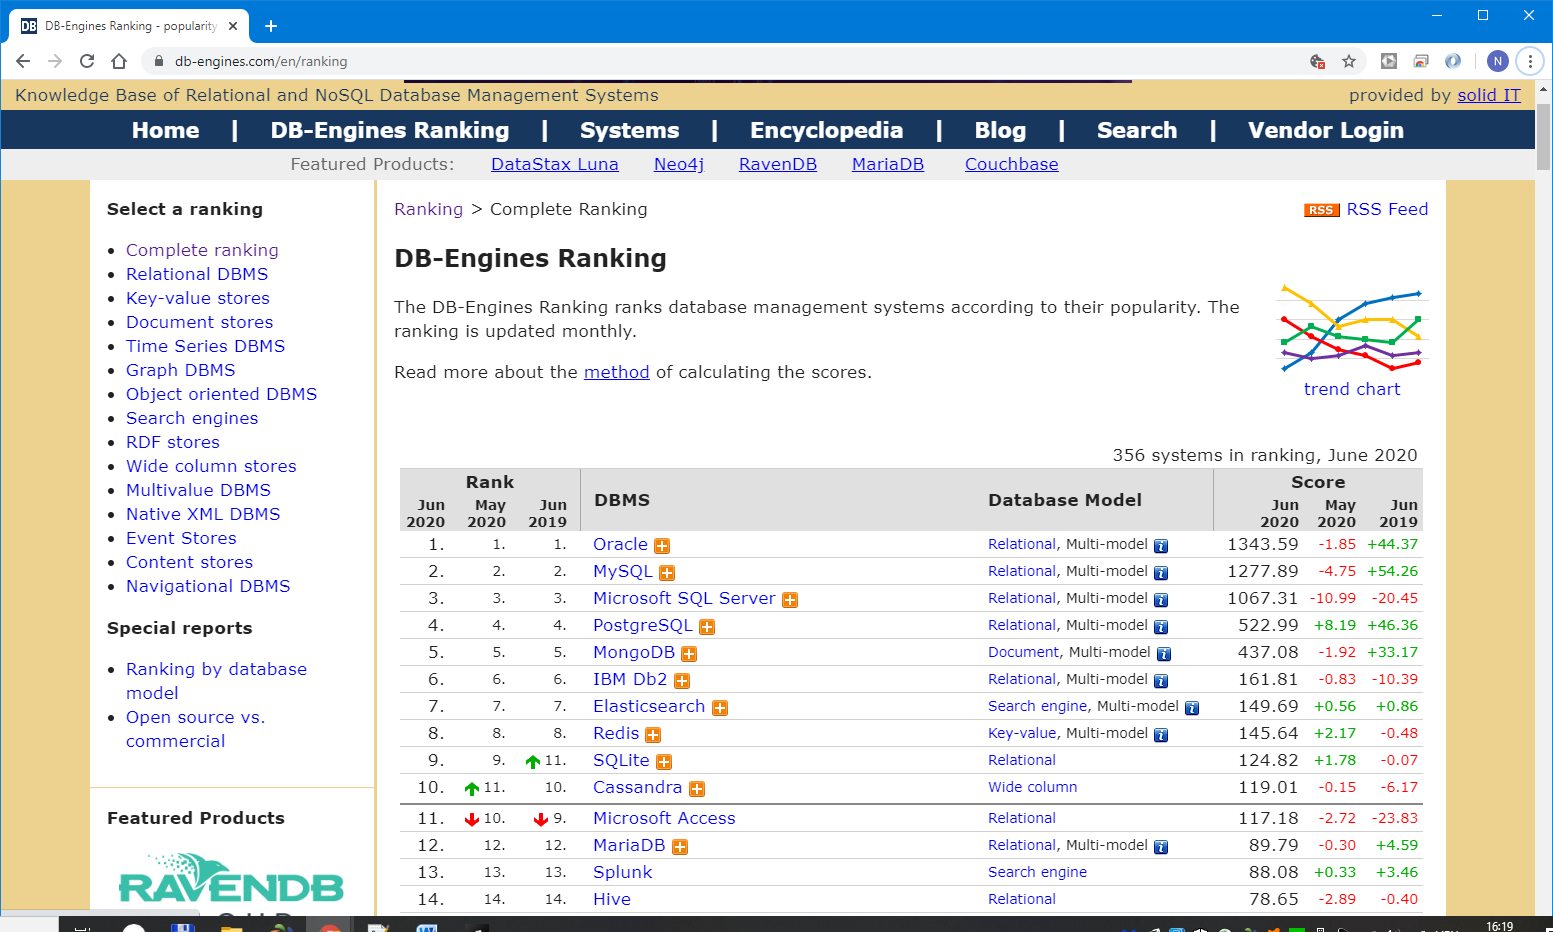1553x932 pixels.
Task: Click the MariaDB row plus icon
Action: click(680, 847)
